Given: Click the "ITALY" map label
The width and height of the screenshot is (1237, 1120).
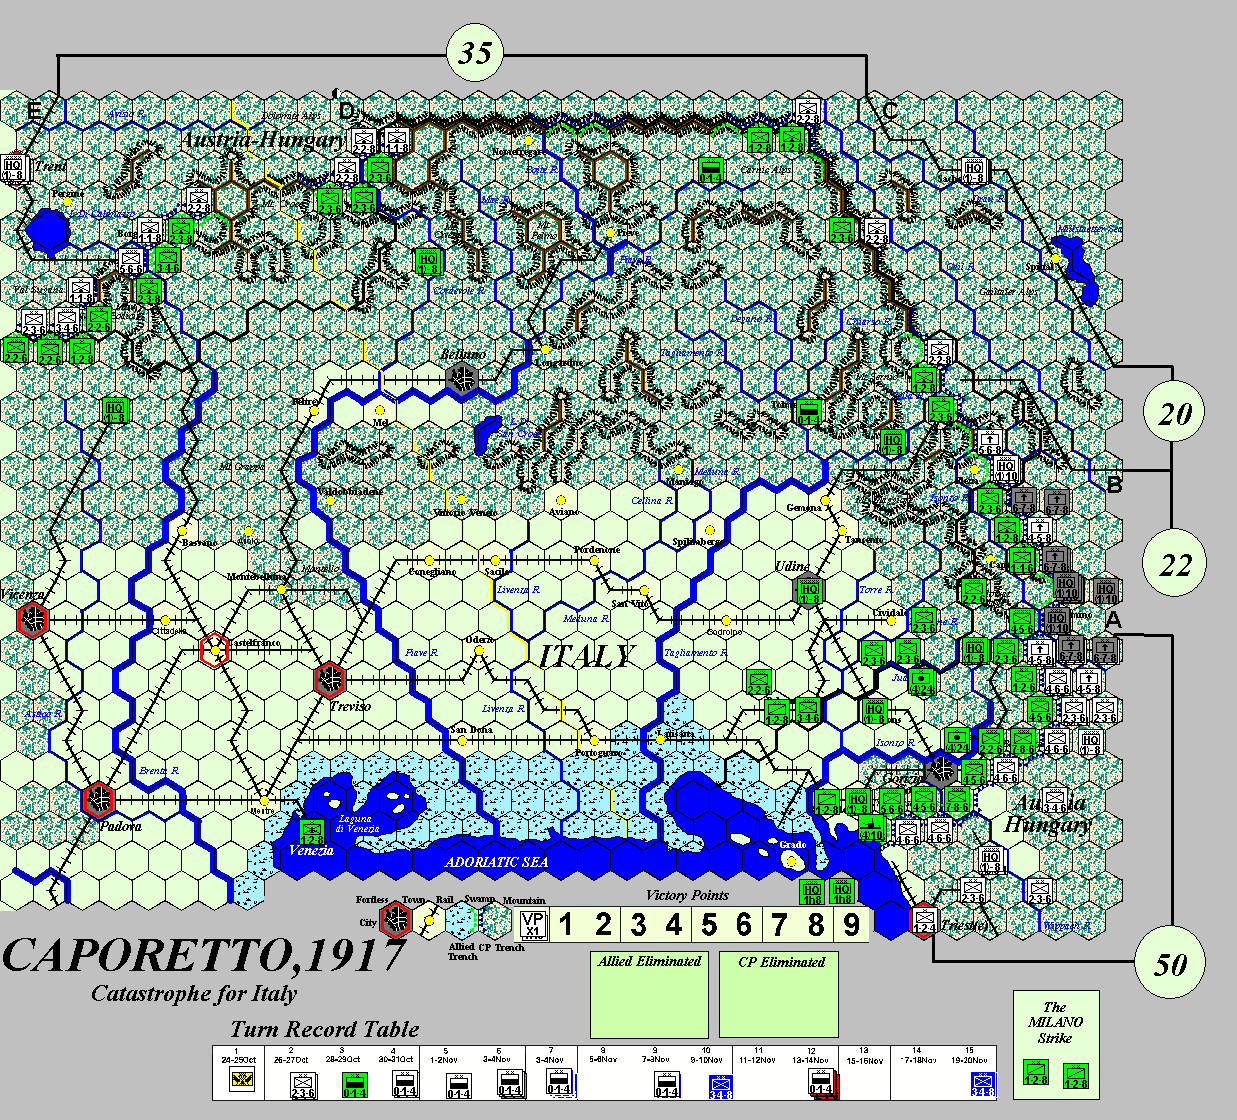Looking at the screenshot, I should click(586, 656).
